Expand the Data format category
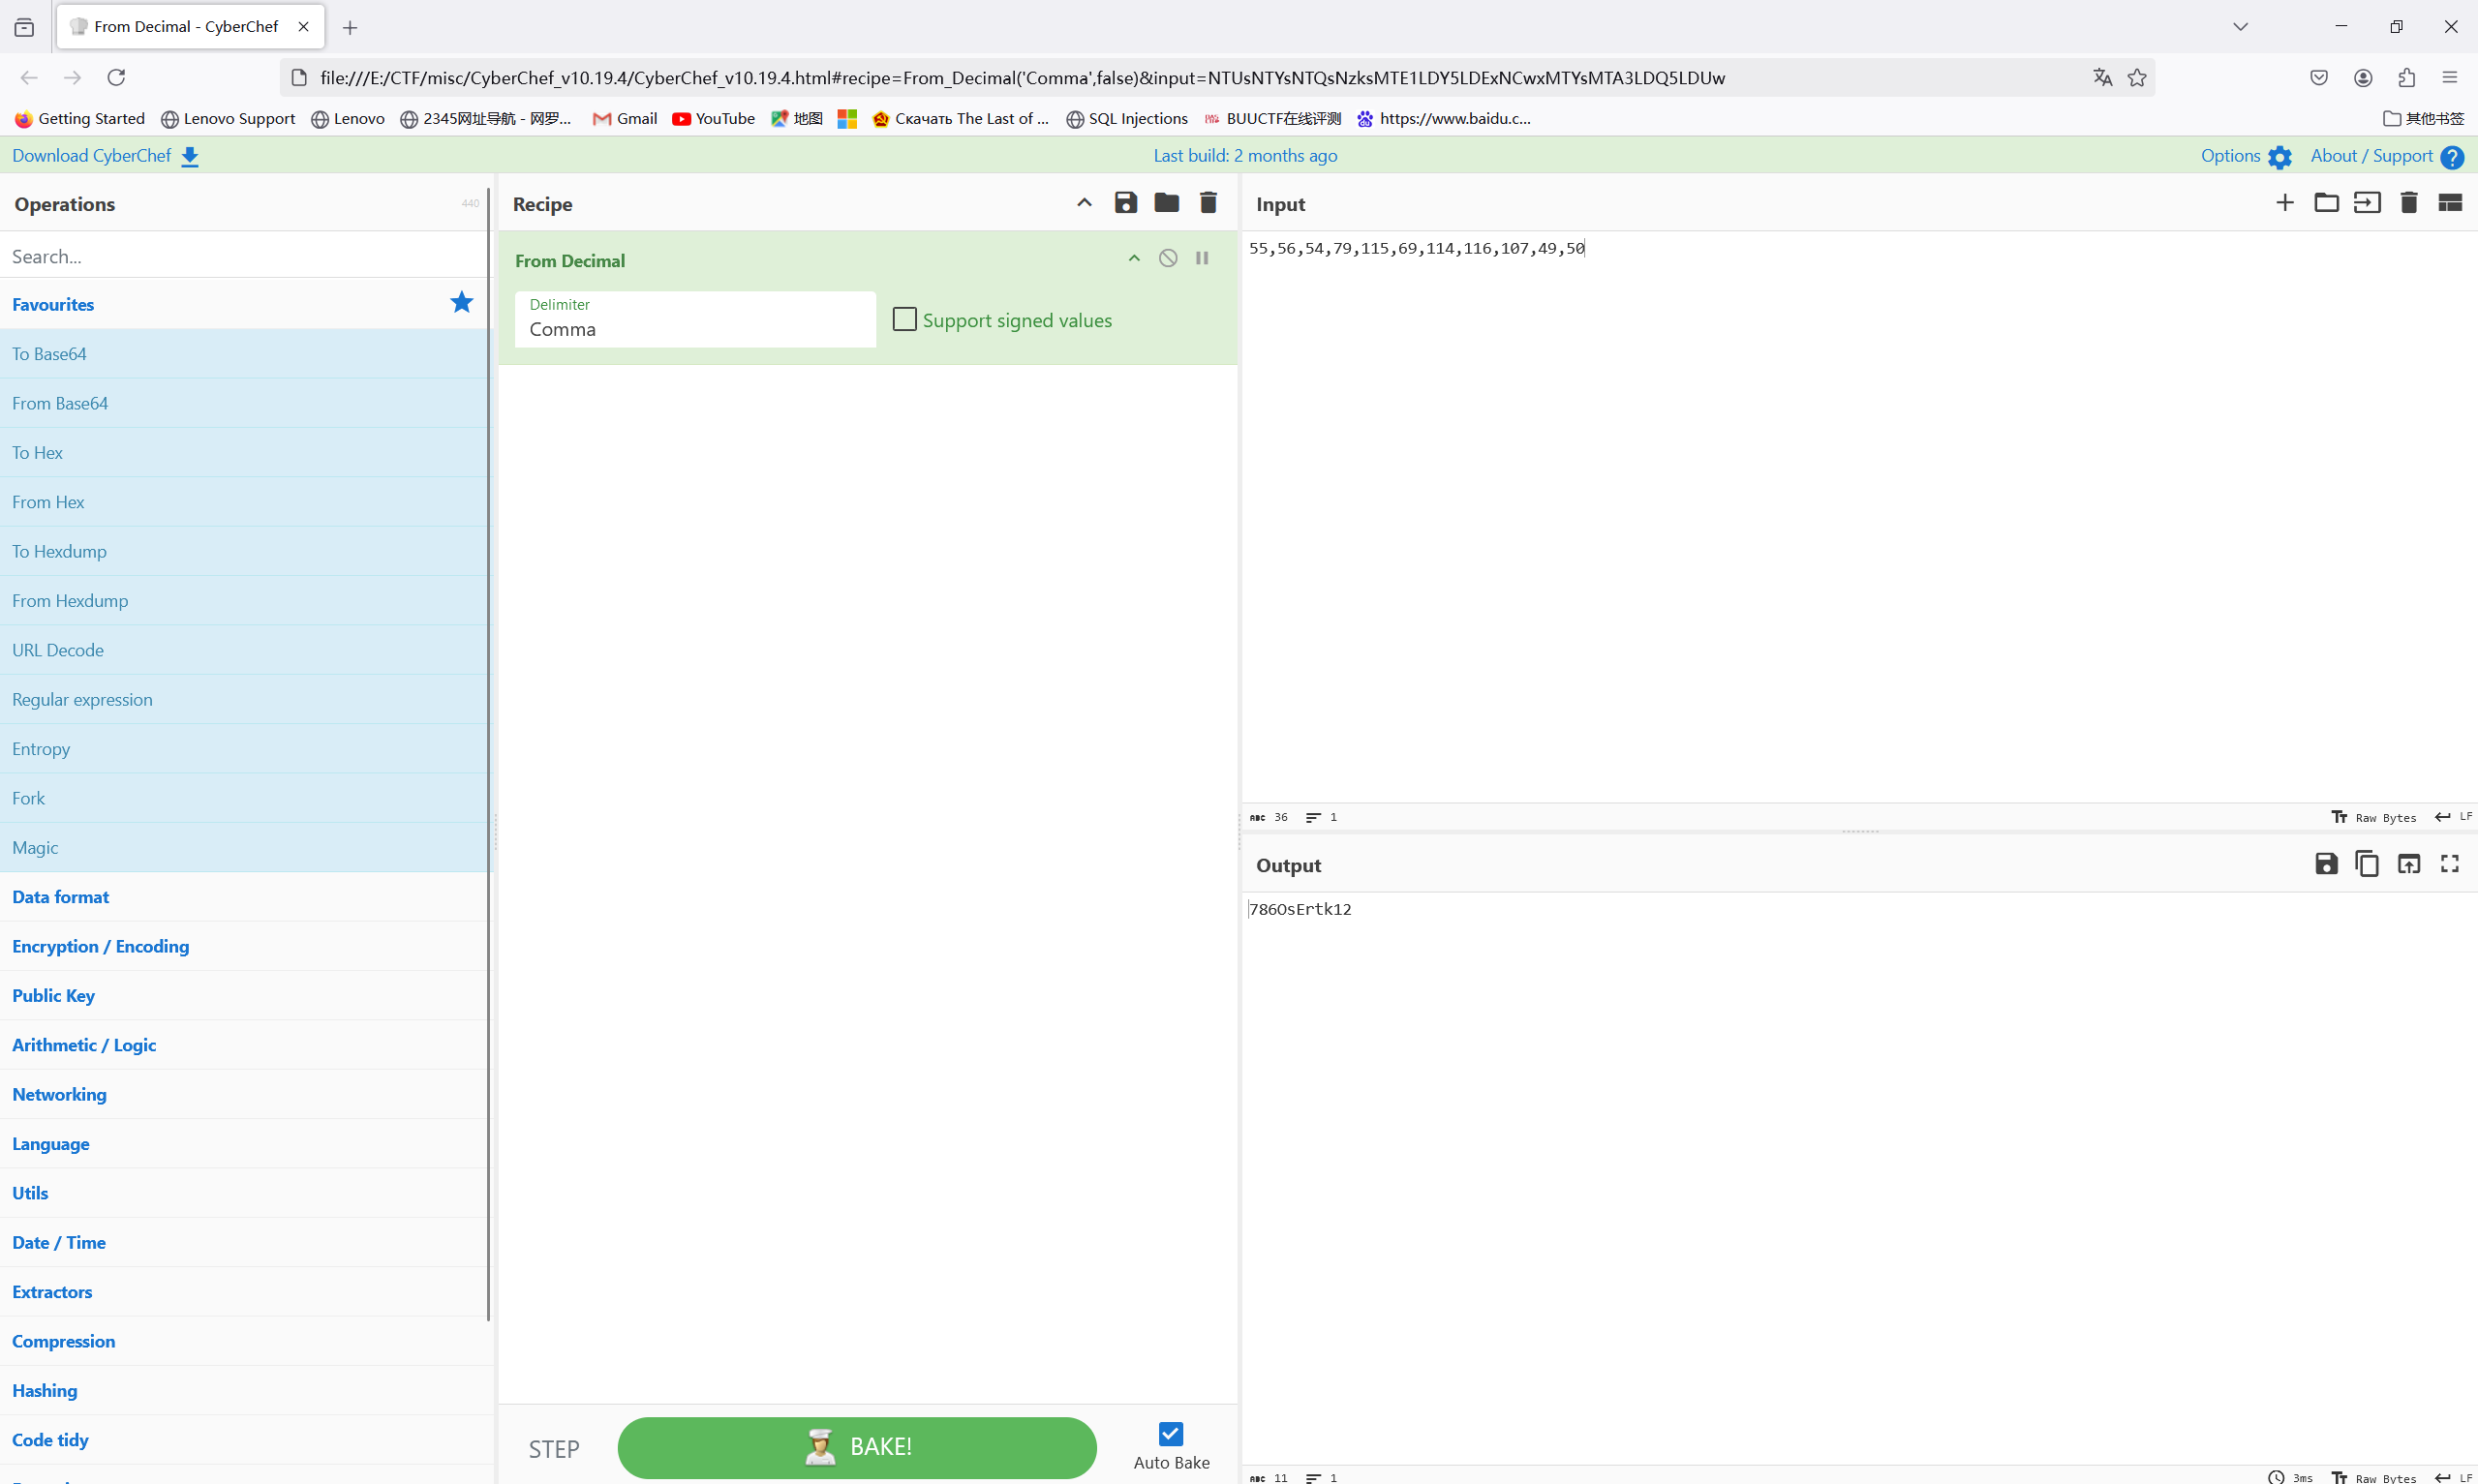Screen dimensions: 2478x1484 (61, 897)
